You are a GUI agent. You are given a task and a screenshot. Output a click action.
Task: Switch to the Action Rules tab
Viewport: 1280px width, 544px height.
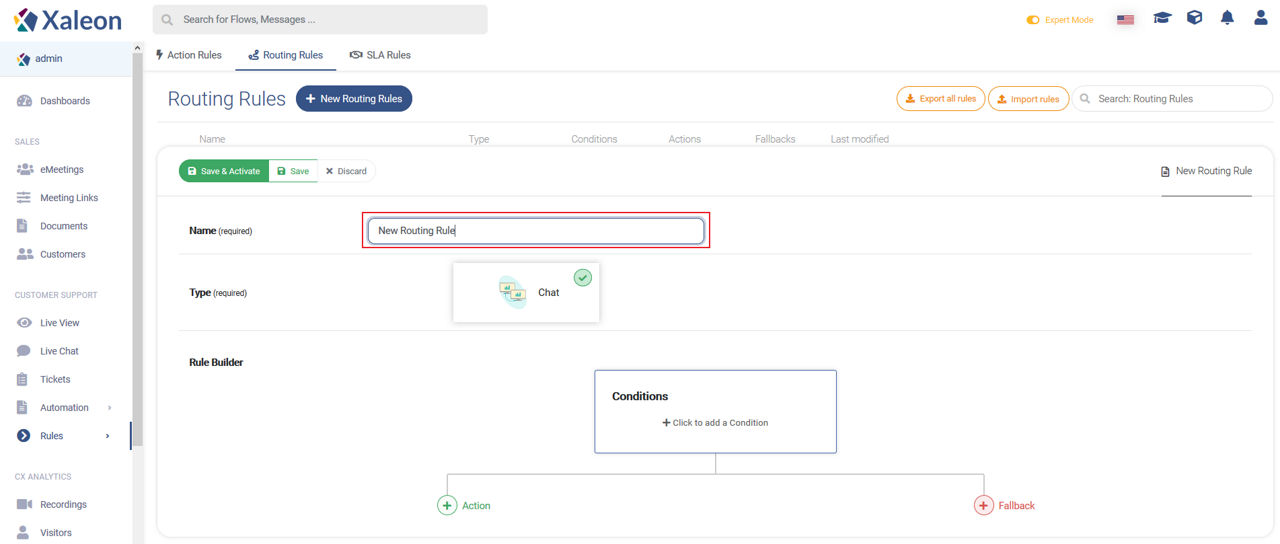[188, 55]
